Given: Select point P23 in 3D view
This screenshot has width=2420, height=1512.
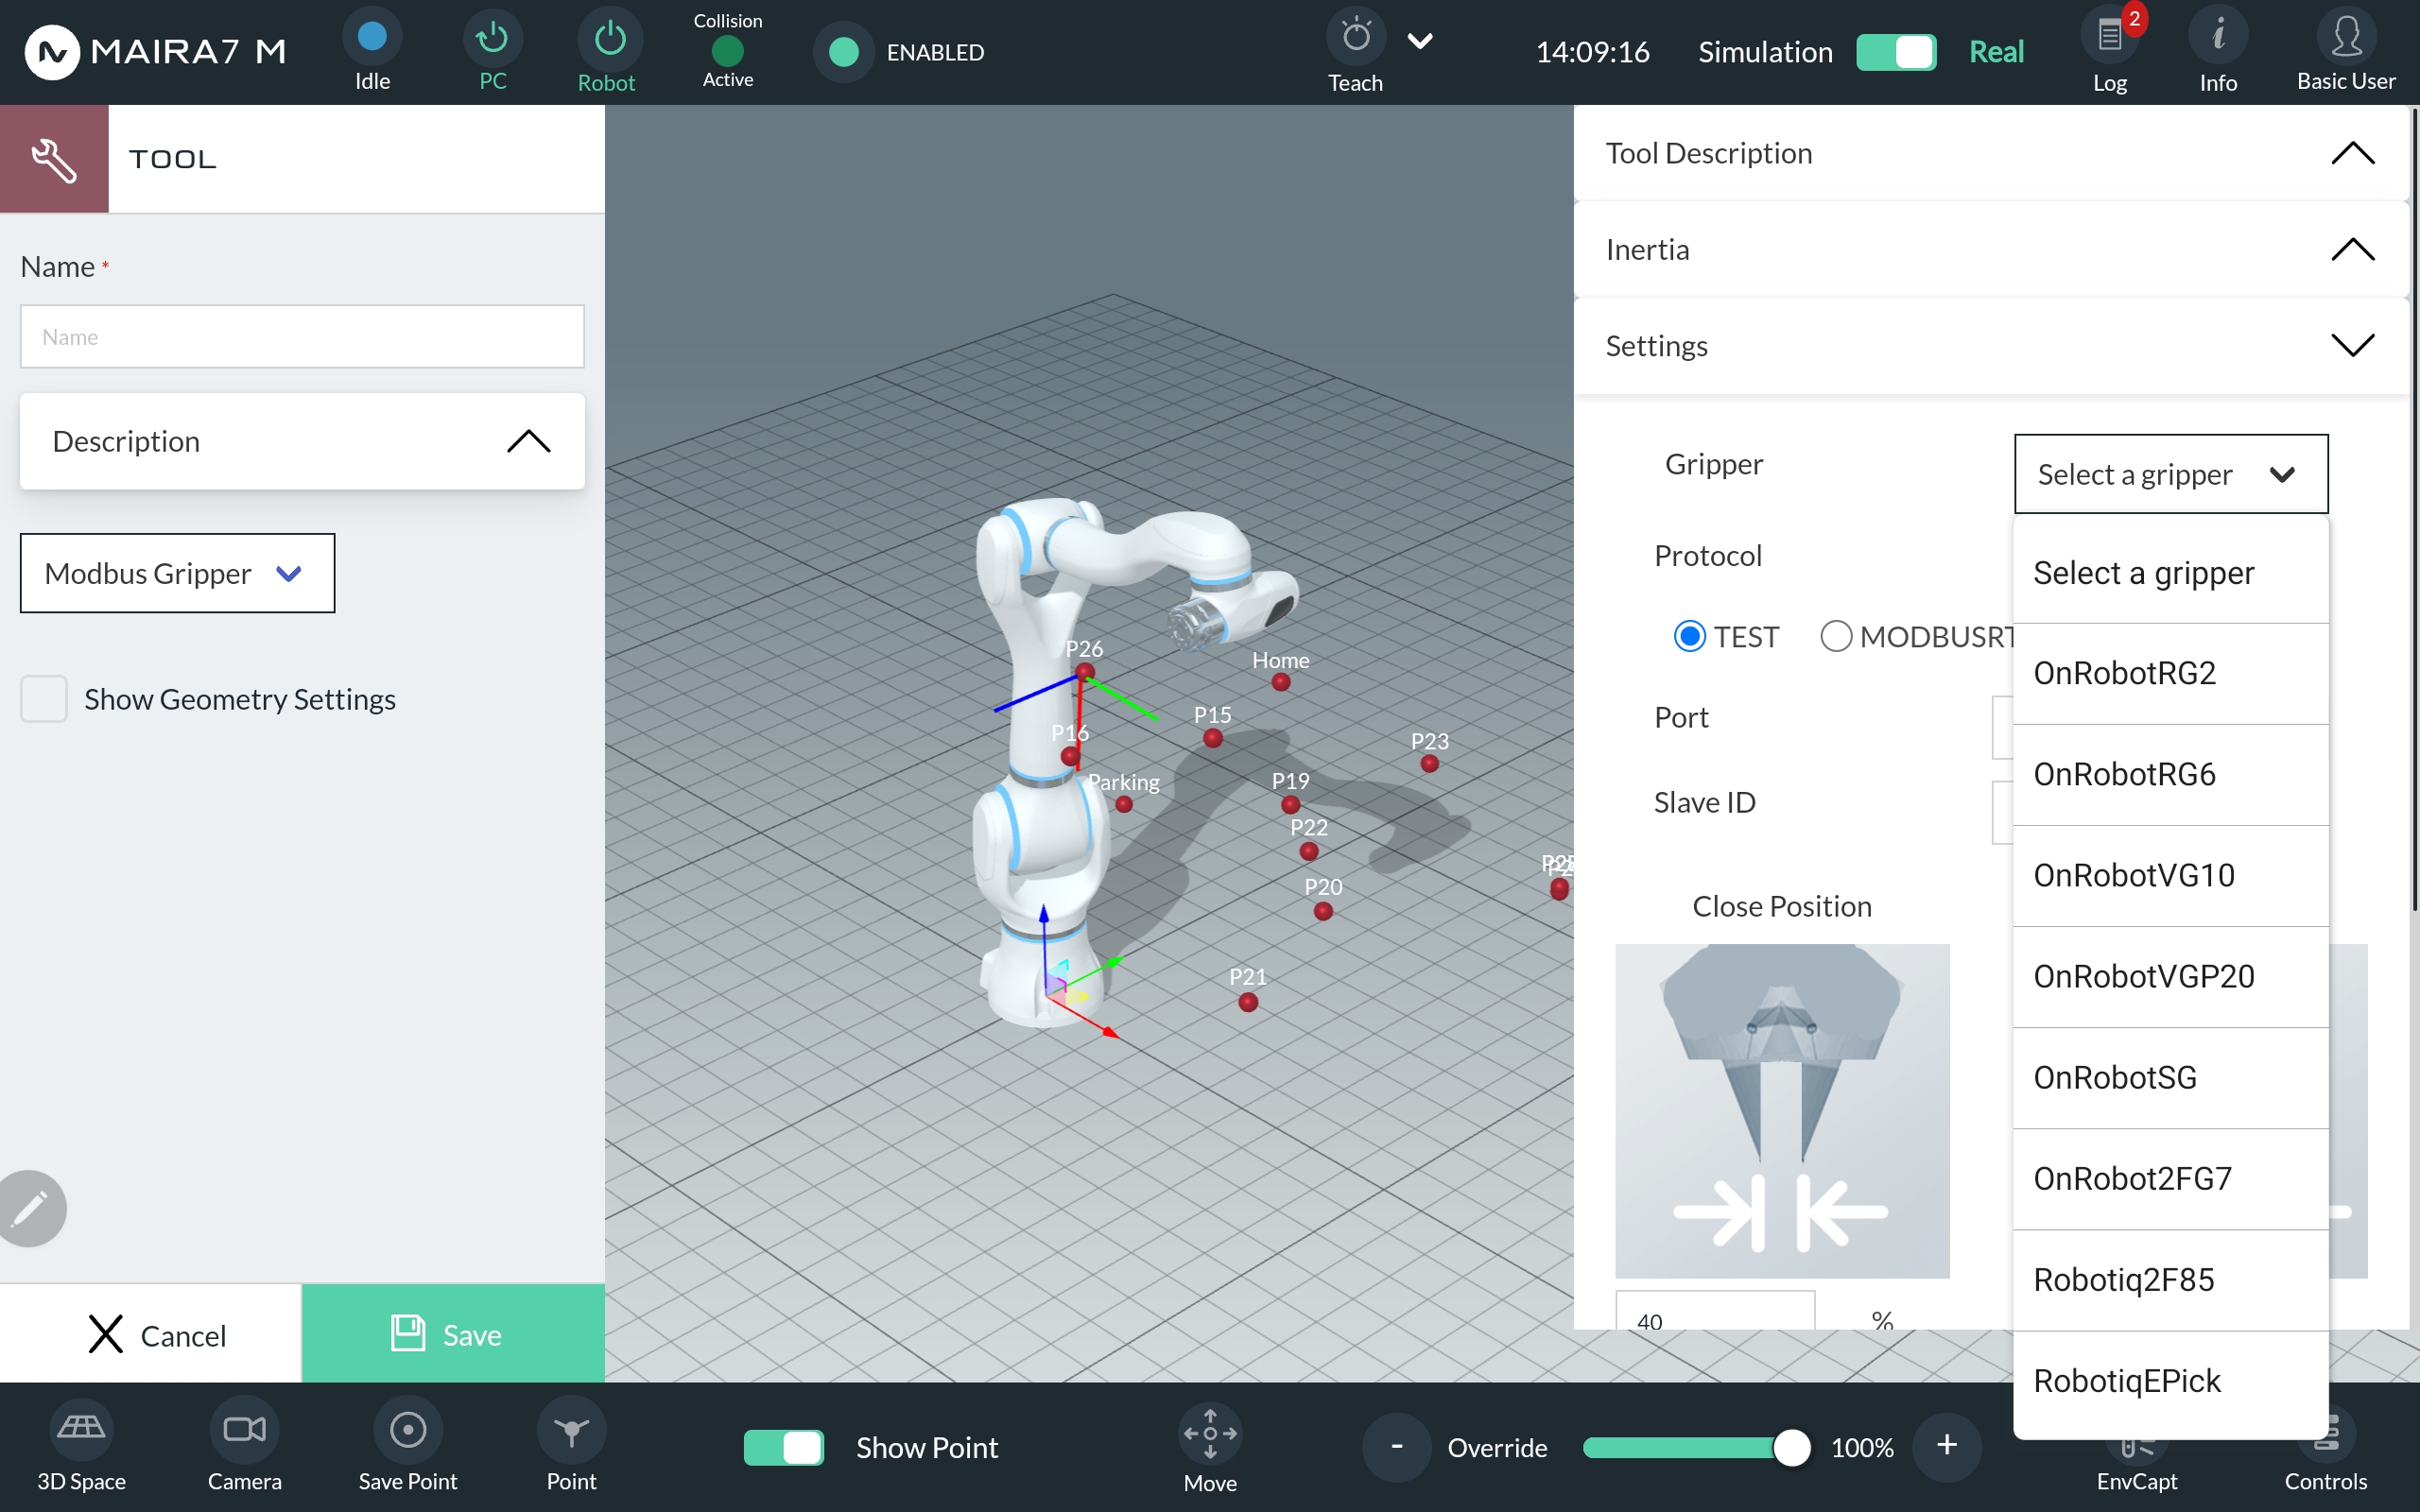Looking at the screenshot, I should coord(1430,764).
